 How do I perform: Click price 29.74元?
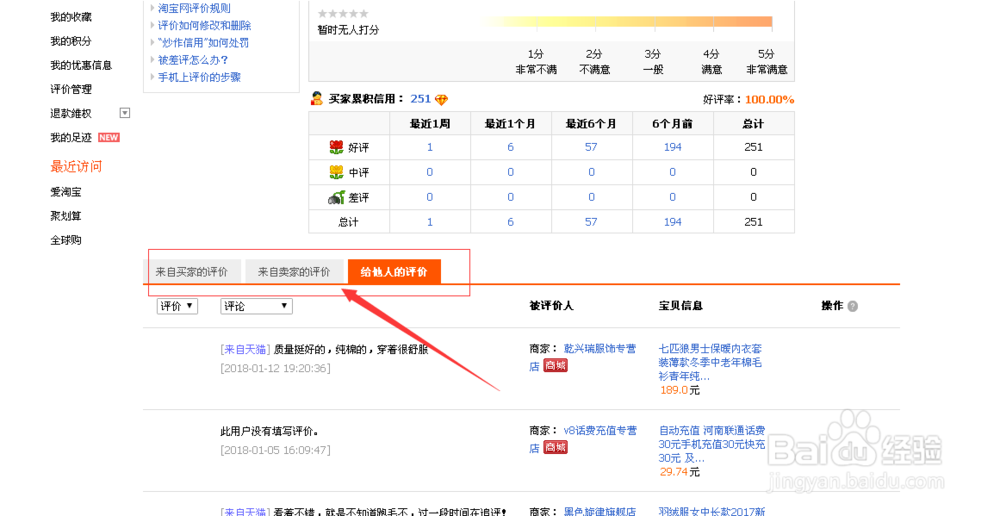pyautogui.click(x=680, y=472)
